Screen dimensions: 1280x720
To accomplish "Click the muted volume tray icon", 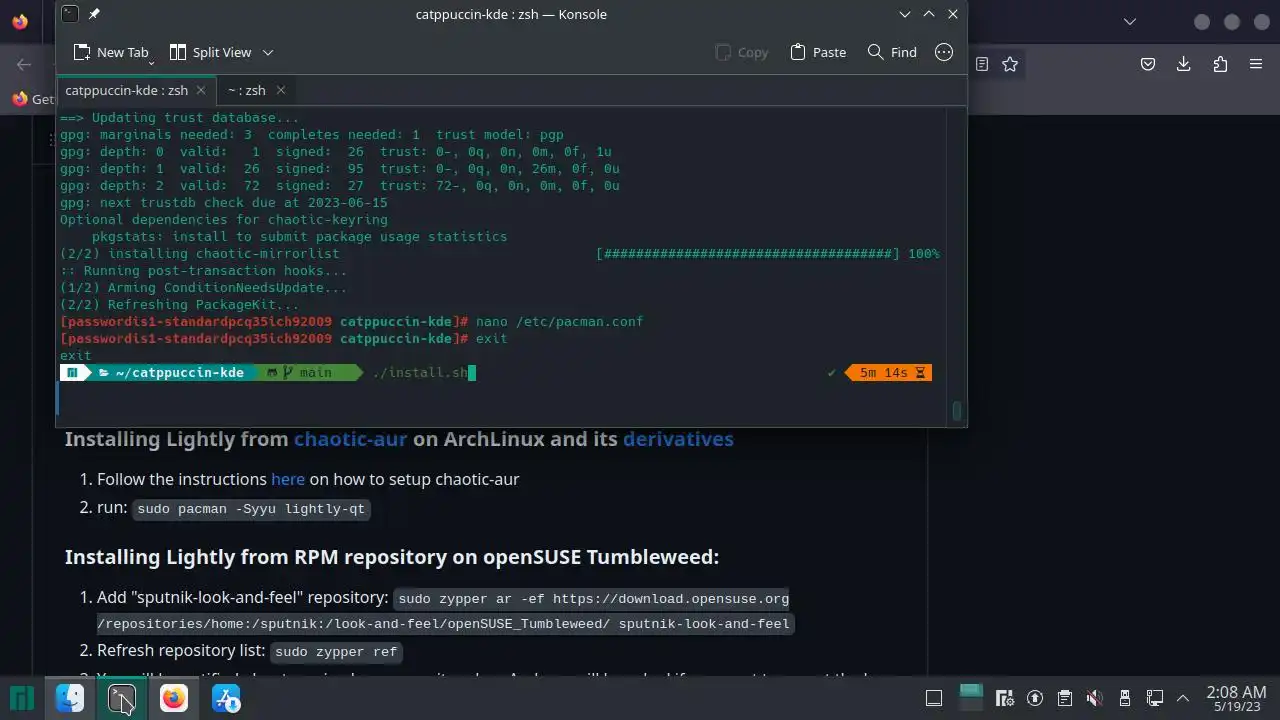I will 1095,698.
